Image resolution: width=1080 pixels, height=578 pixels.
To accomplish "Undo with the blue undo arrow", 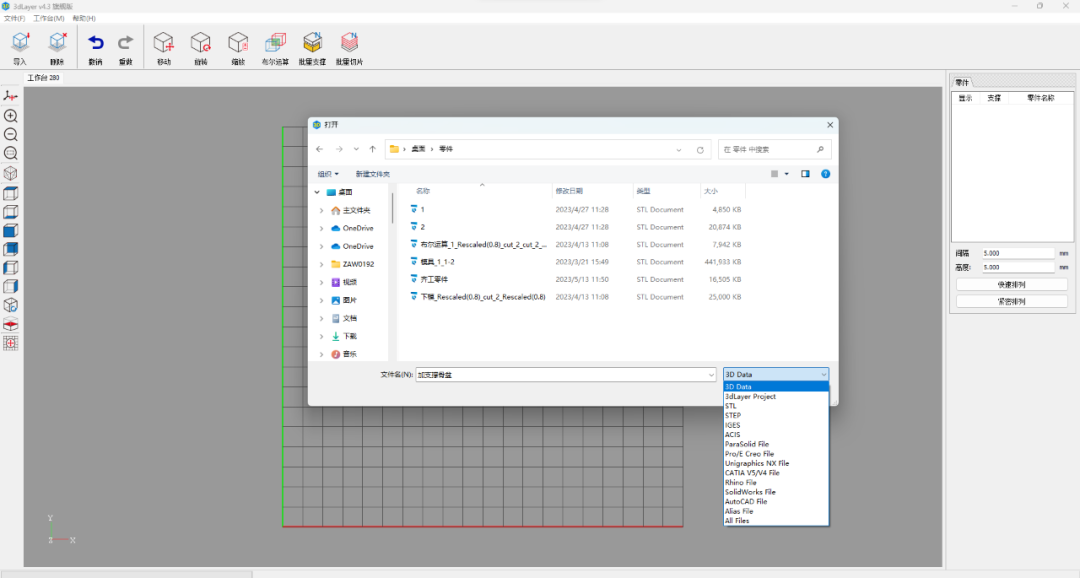I will (95, 43).
